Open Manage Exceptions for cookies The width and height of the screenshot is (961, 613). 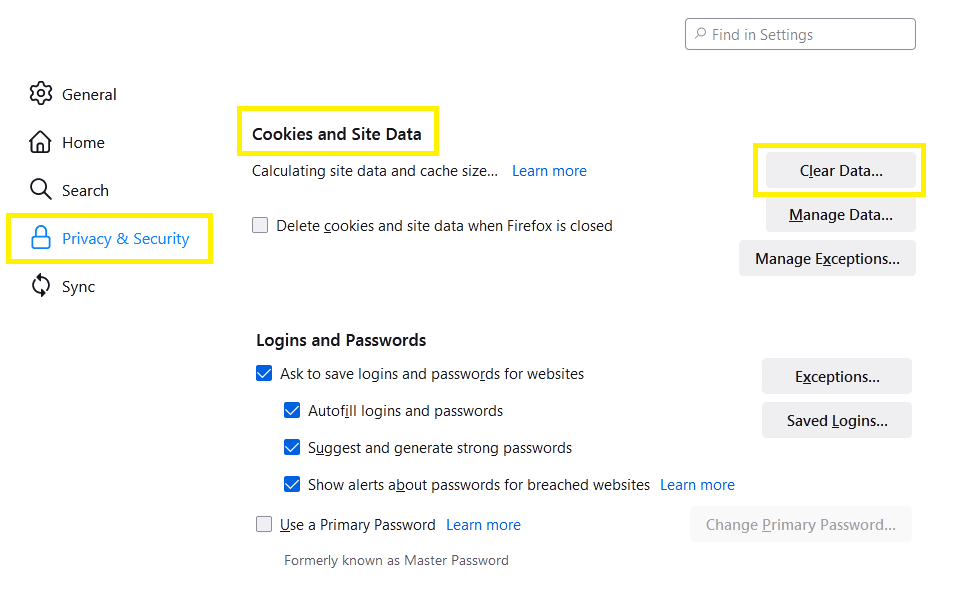(x=827, y=259)
